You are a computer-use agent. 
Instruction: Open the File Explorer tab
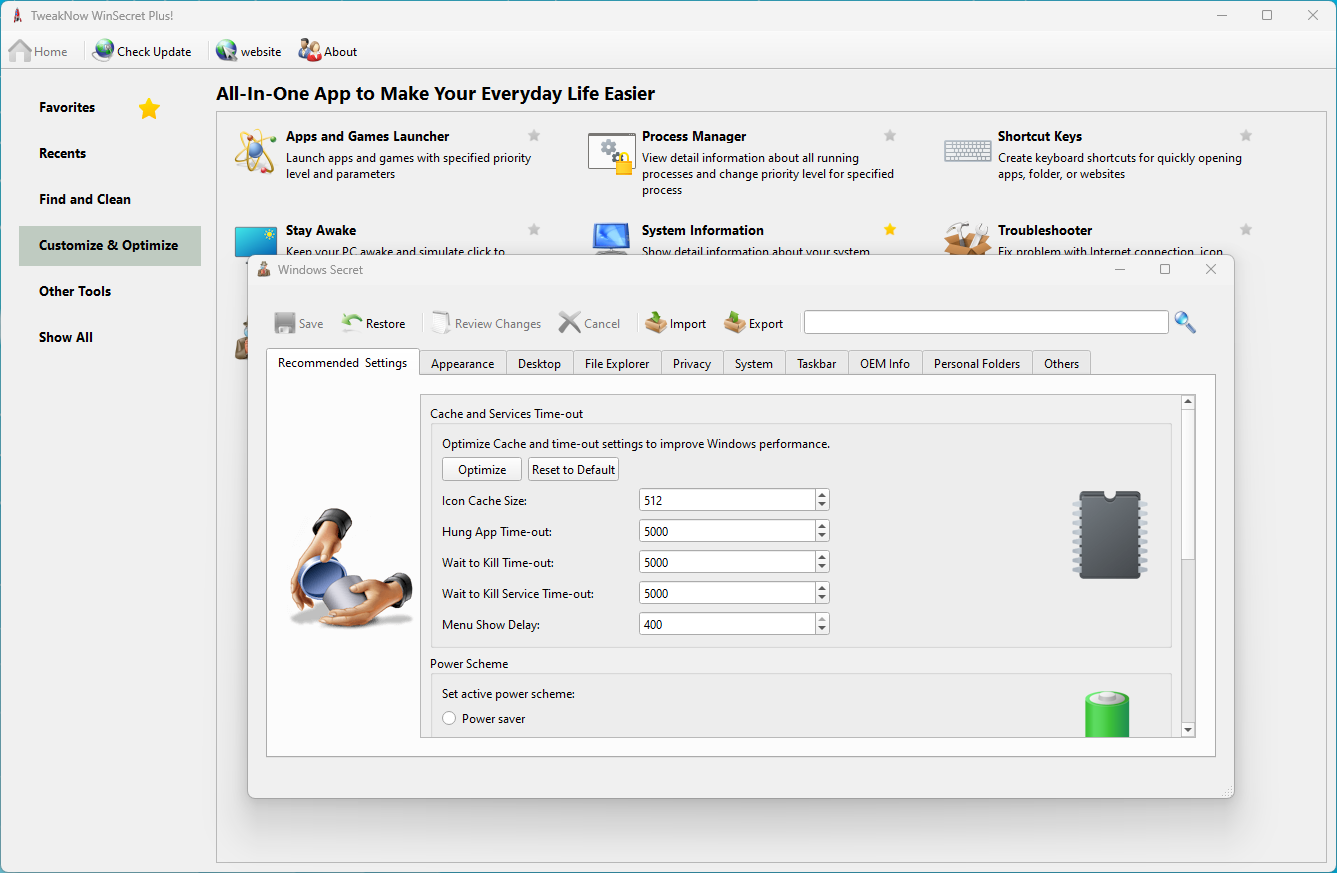pos(617,364)
